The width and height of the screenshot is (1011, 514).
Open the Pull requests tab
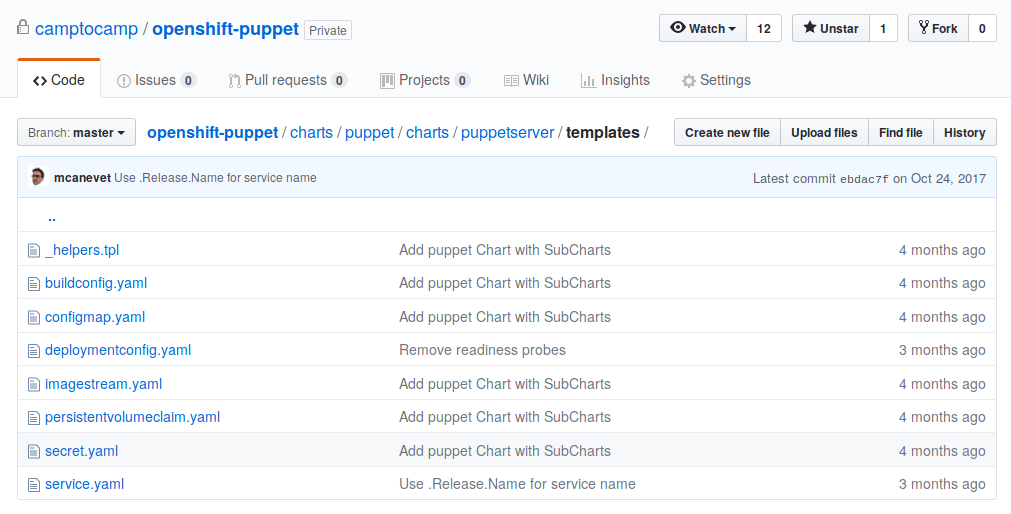click(x=288, y=80)
